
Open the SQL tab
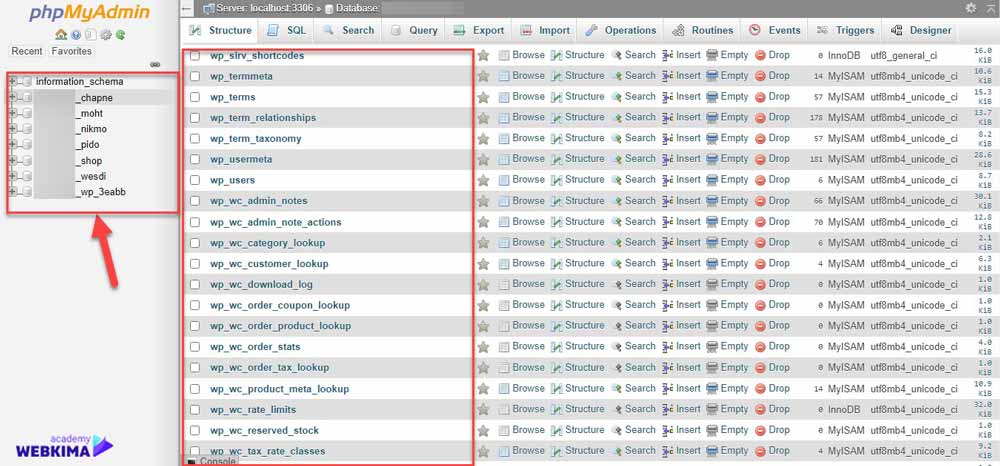click(286, 31)
